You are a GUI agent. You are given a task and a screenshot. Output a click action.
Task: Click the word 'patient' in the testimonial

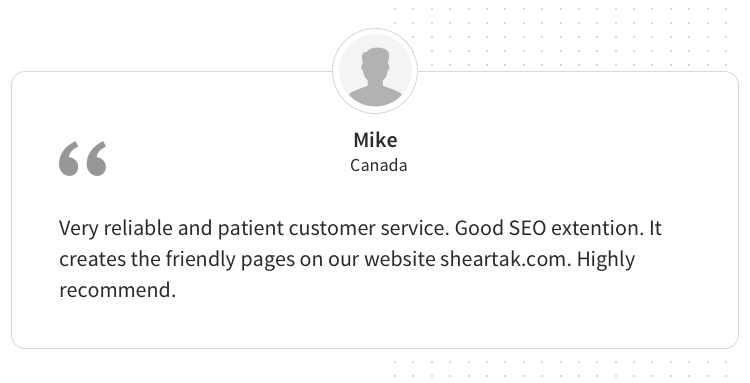[251, 229]
